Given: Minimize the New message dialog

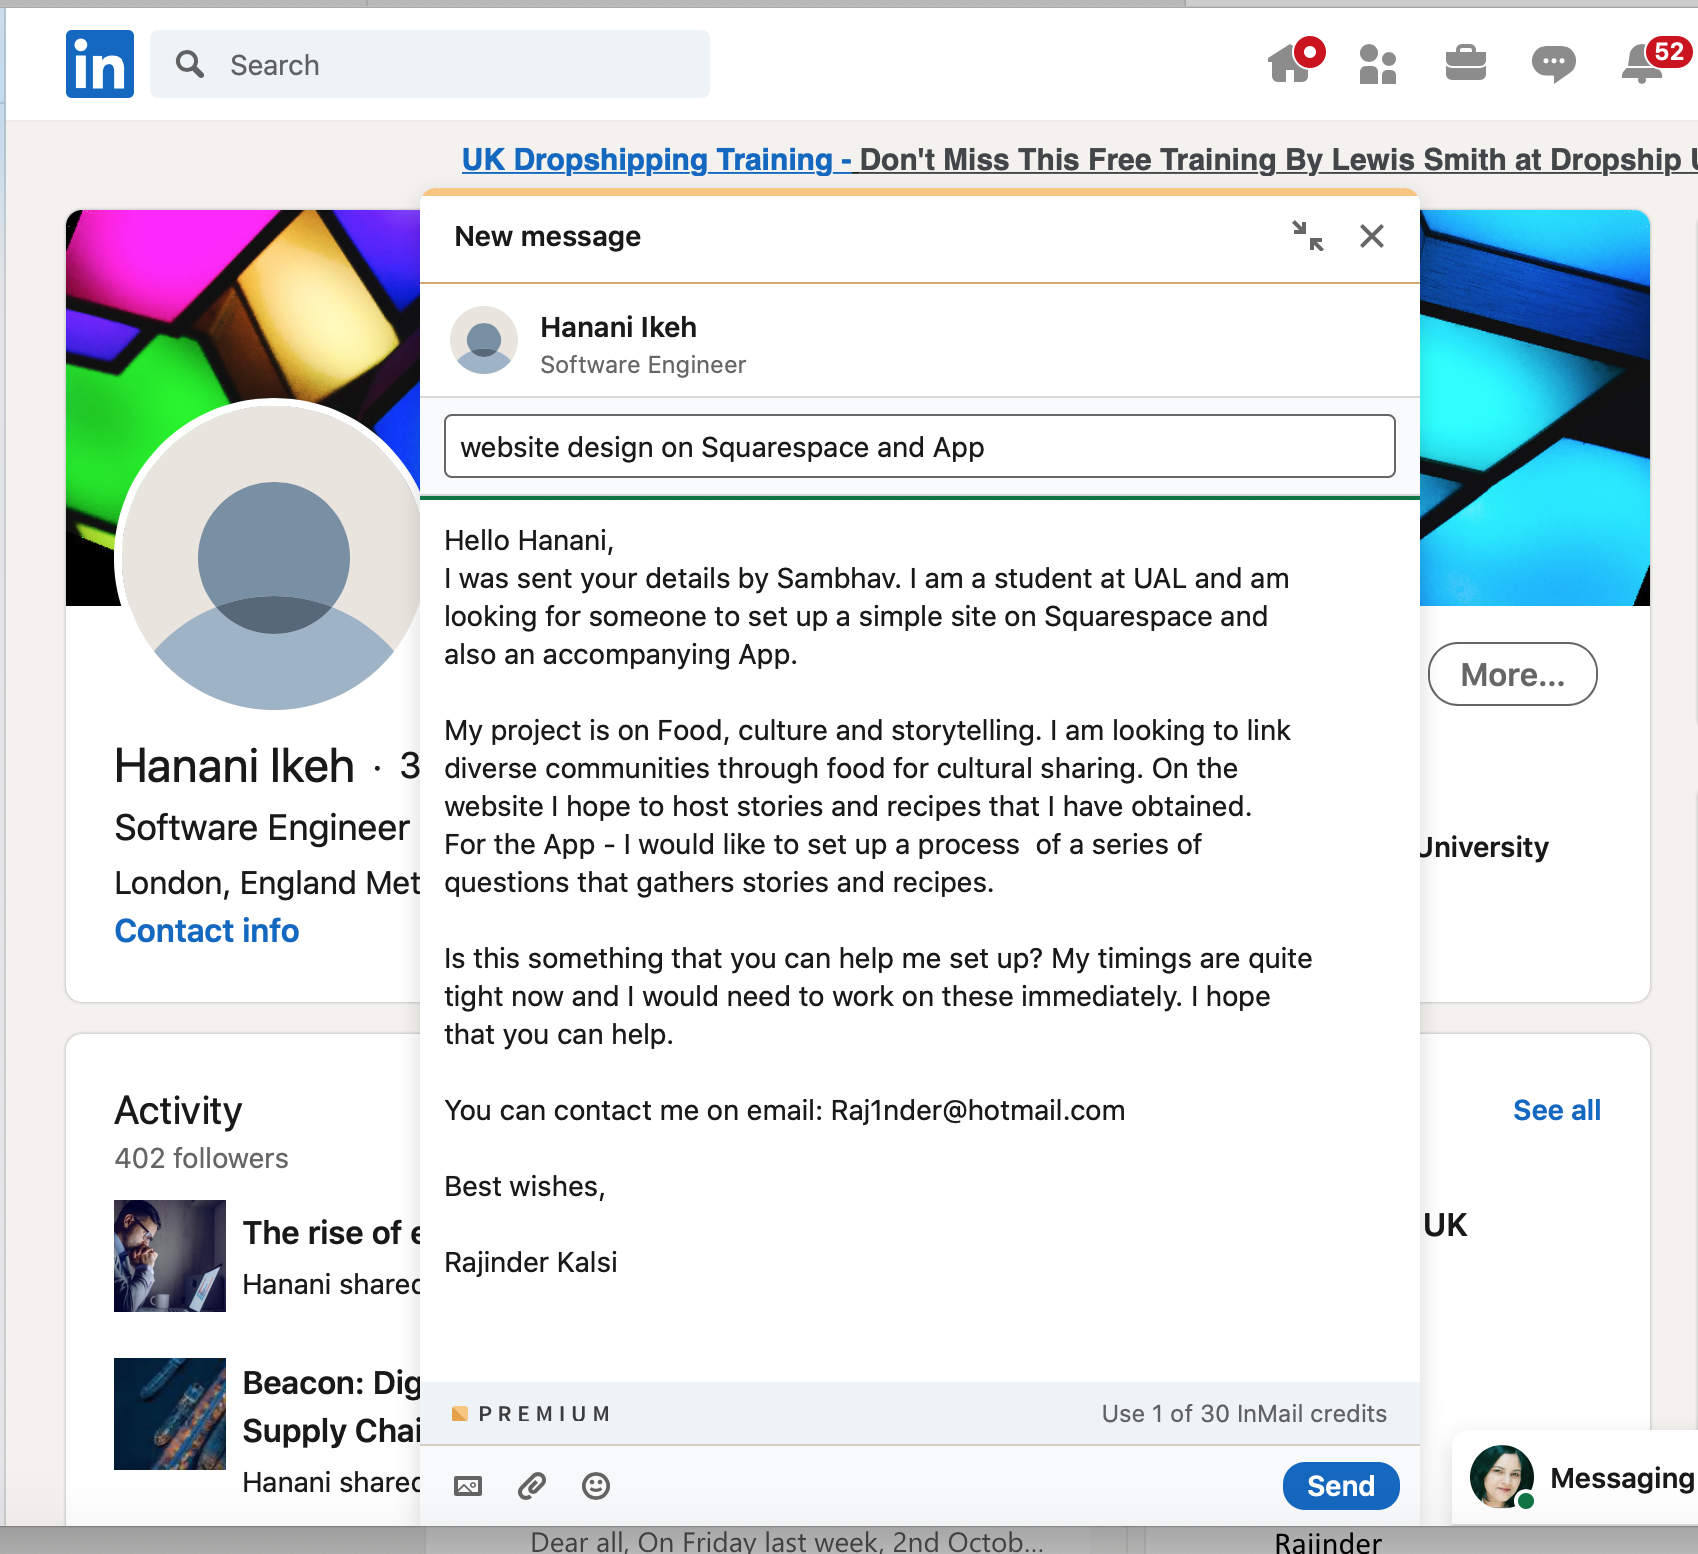Looking at the screenshot, I should tap(1307, 236).
